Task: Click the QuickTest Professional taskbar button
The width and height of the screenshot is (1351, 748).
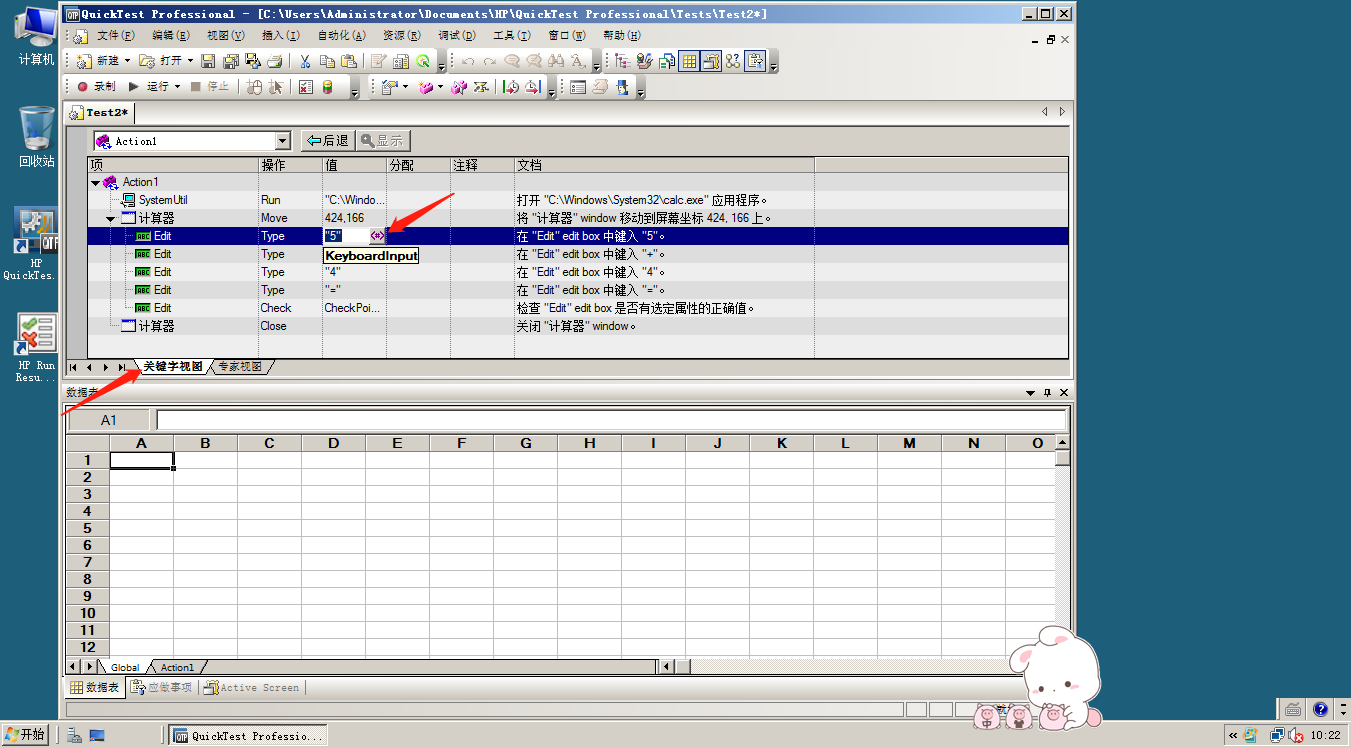Action: (248, 736)
